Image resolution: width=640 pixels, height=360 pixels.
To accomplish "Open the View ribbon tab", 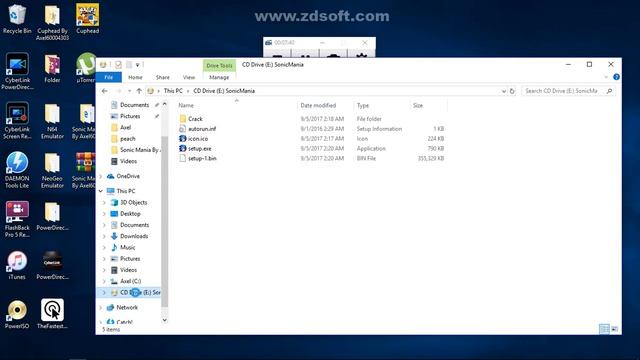I will click(189, 77).
